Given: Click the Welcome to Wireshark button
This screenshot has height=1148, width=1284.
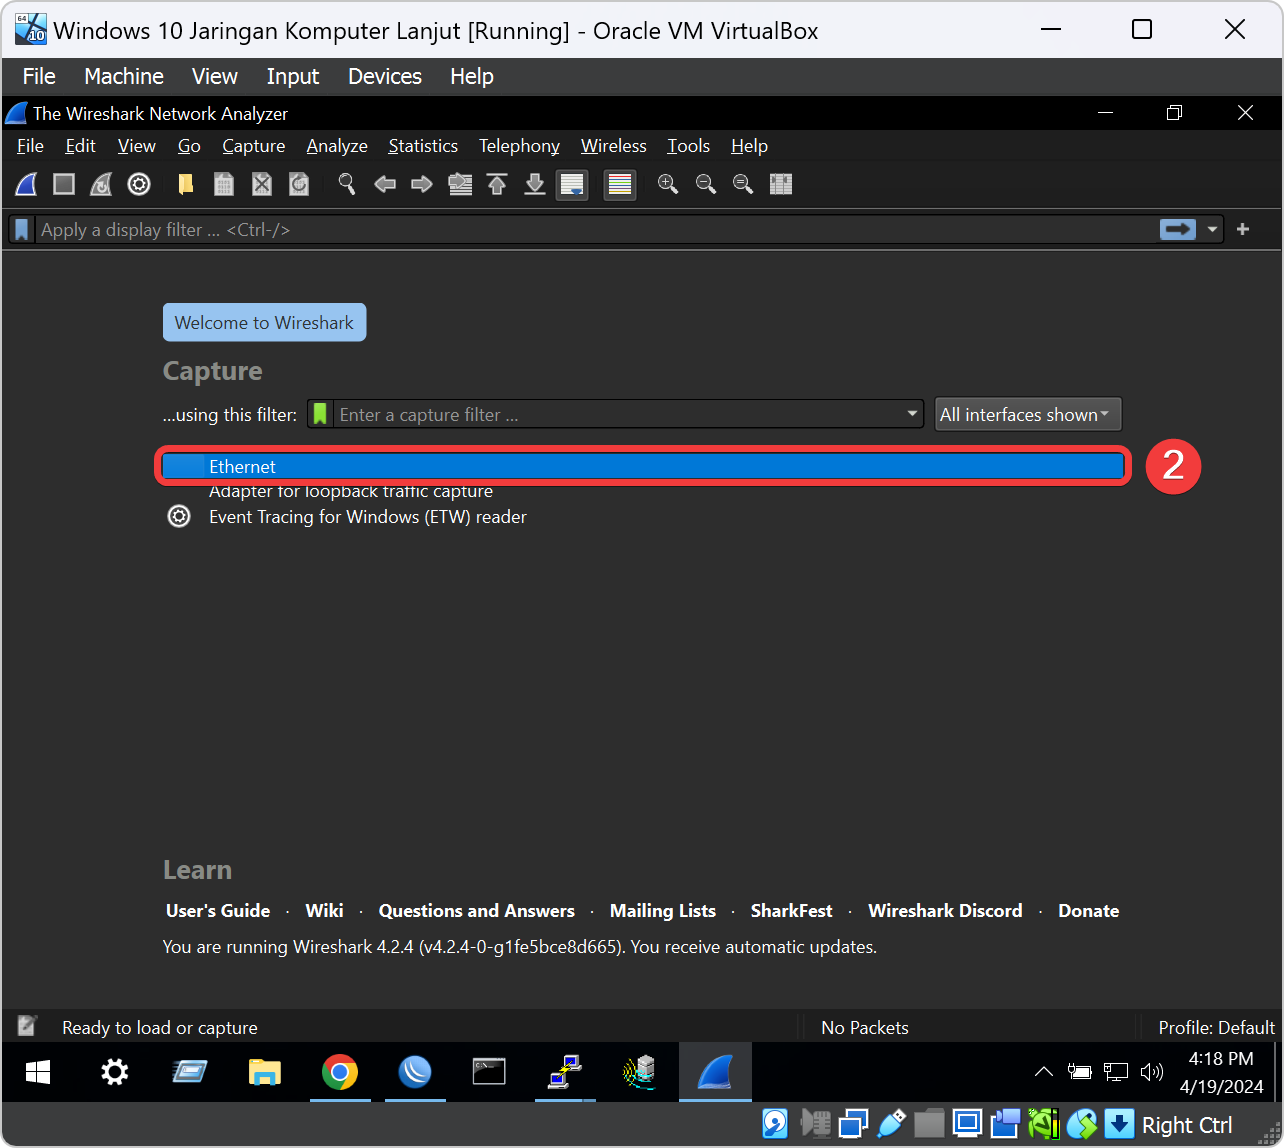Looking at the screenshot, I should coord(265,322).
